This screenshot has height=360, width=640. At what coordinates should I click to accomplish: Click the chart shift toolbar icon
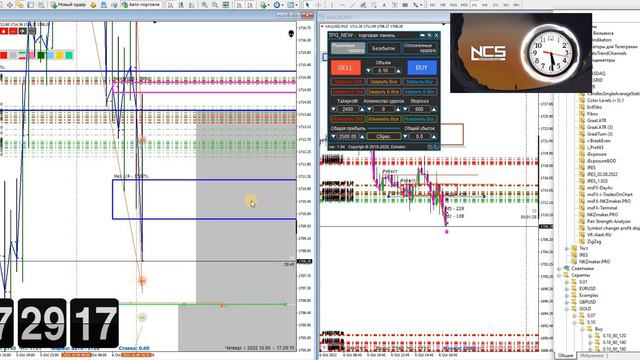click(x=250, y=5)
